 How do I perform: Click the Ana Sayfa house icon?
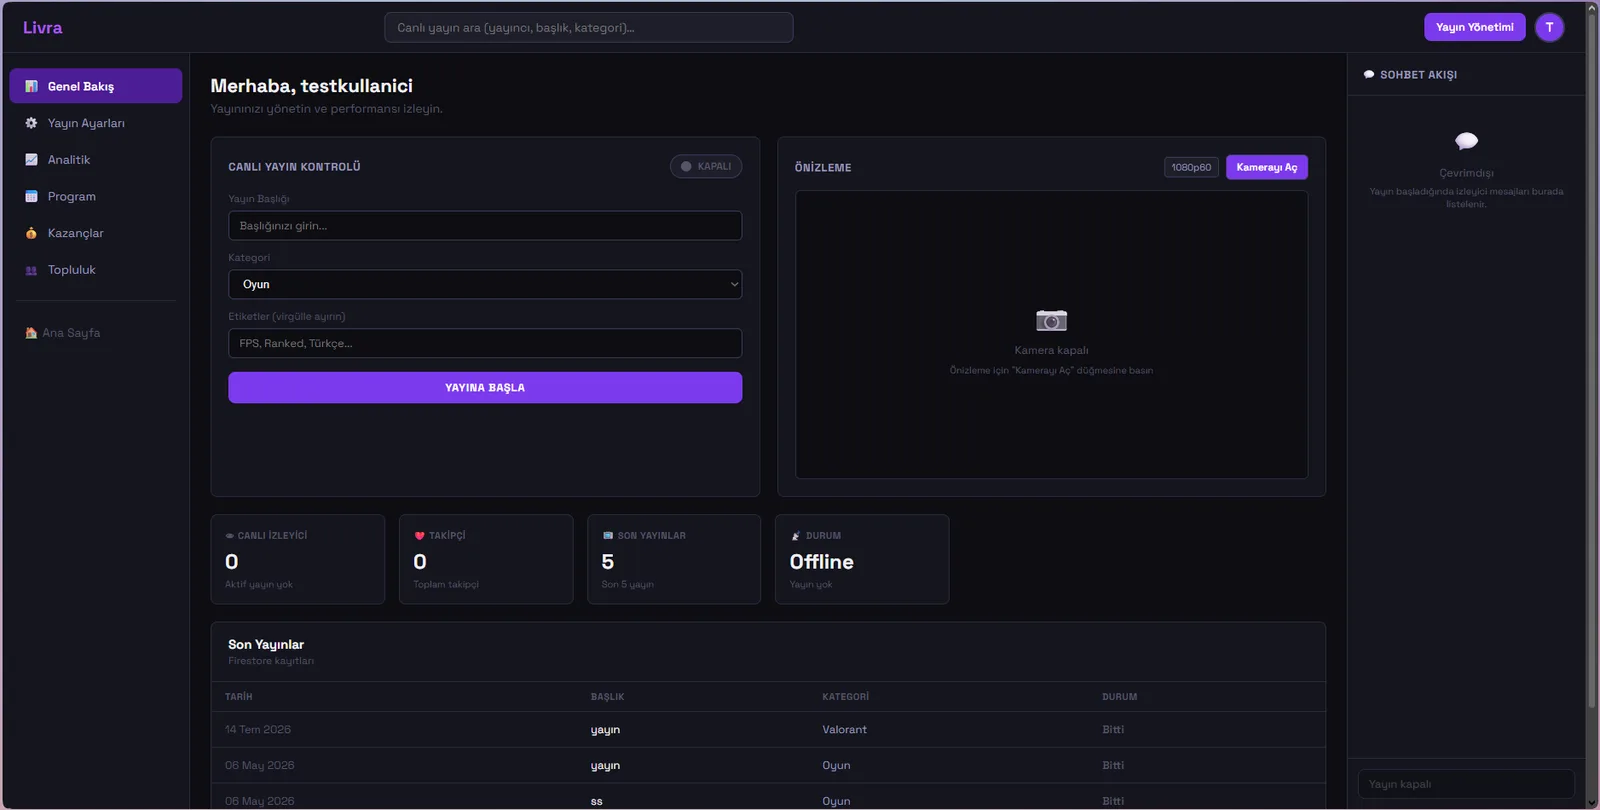pos(31,333)
